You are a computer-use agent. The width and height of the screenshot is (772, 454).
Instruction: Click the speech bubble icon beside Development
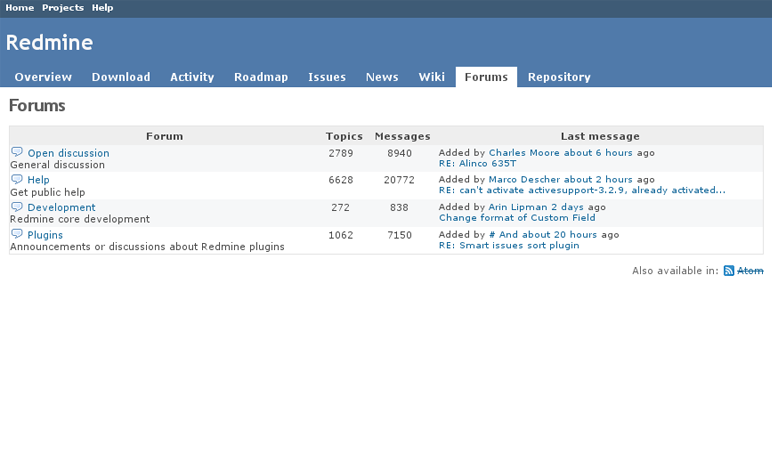click(x=17, y=206)
